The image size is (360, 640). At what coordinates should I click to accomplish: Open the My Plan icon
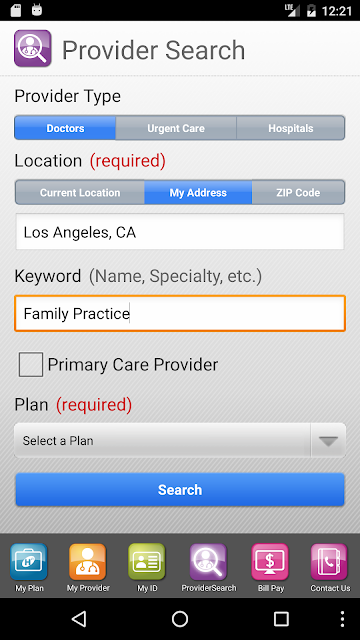point(29,562)
